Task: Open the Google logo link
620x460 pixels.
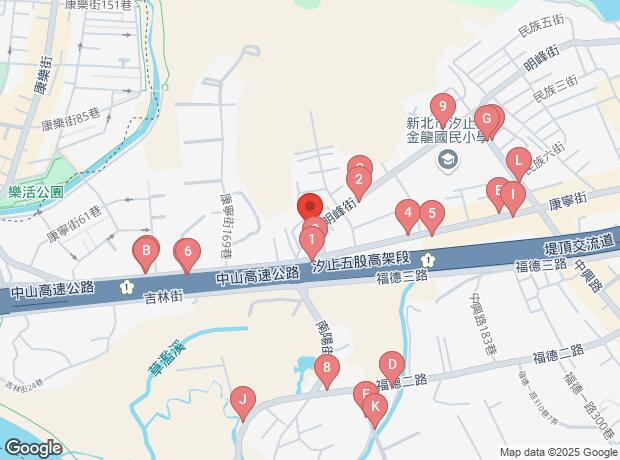Action: point(34,449)
